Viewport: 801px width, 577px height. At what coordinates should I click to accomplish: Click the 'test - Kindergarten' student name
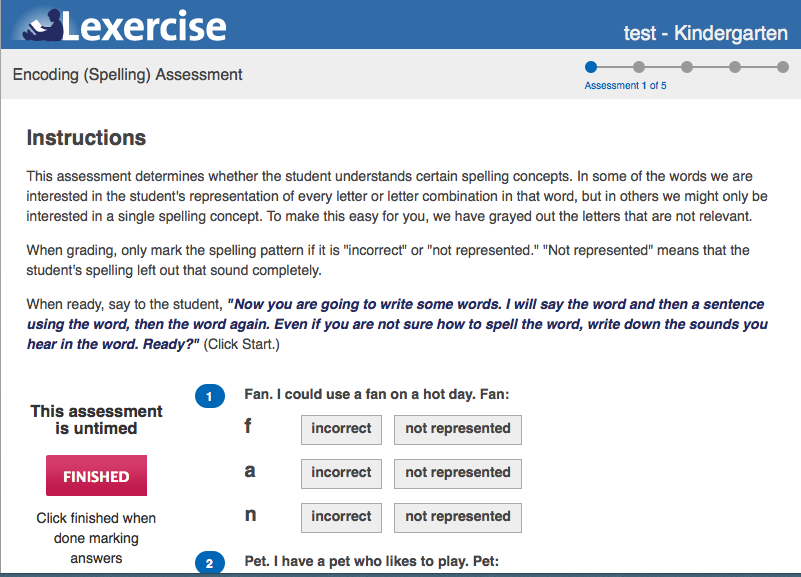click(x=705, y=33)
